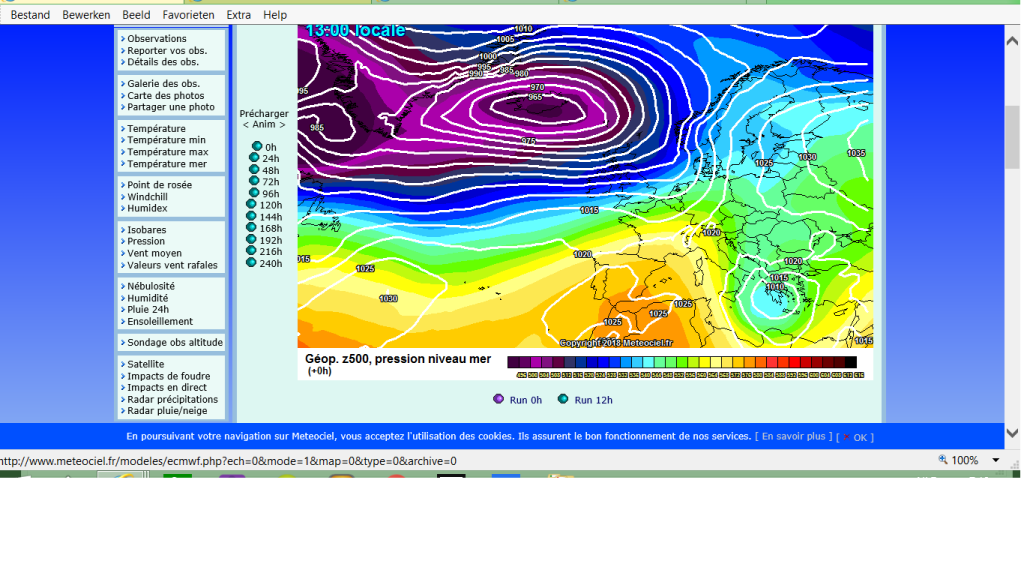Open Détails des obs.
Viewport: 1024px width, 576px height.
(163, 62)
